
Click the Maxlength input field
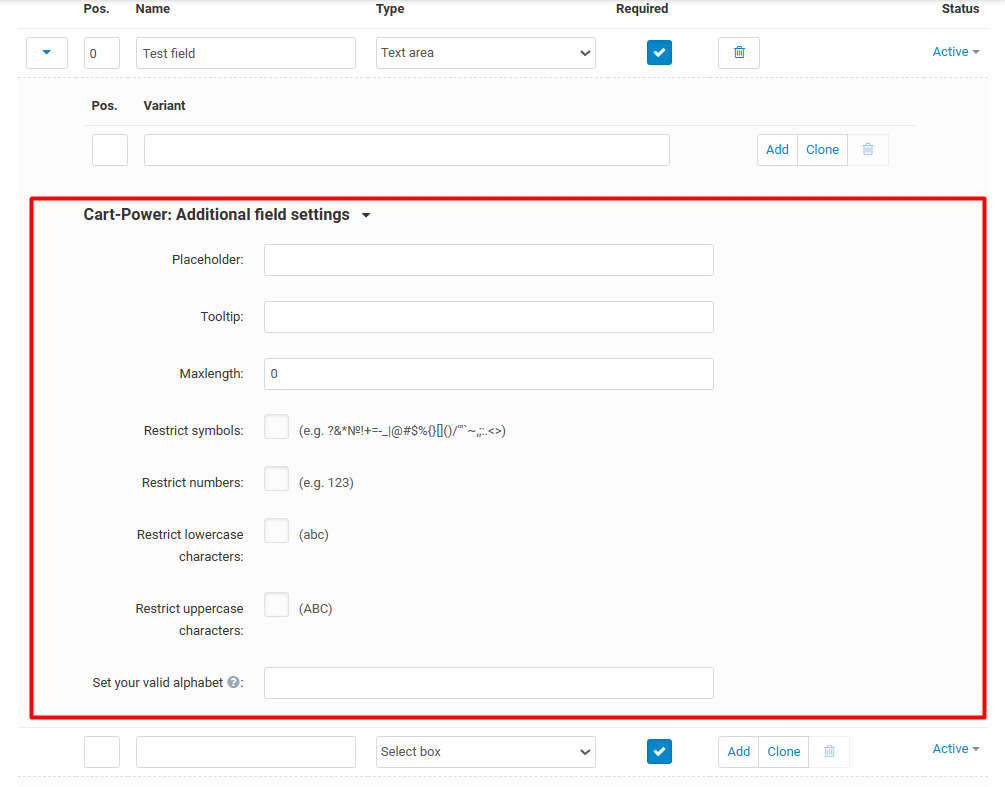tap(488, 374)
